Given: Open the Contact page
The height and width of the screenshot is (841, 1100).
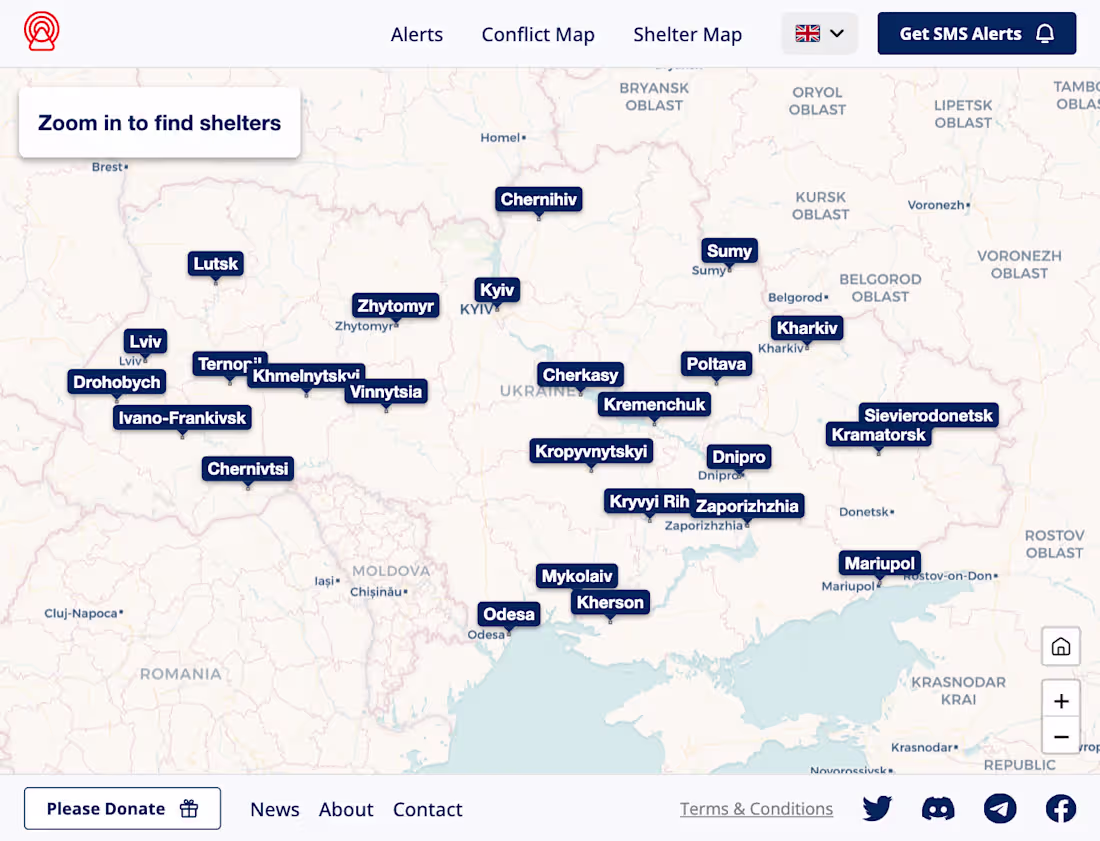Looking at the screenshot, I should [427, 809].
